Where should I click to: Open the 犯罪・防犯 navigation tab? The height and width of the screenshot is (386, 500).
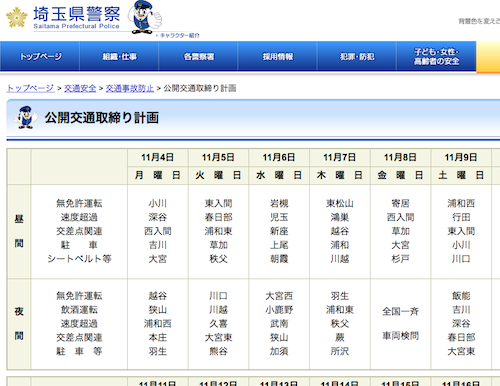tap(357, 56)
